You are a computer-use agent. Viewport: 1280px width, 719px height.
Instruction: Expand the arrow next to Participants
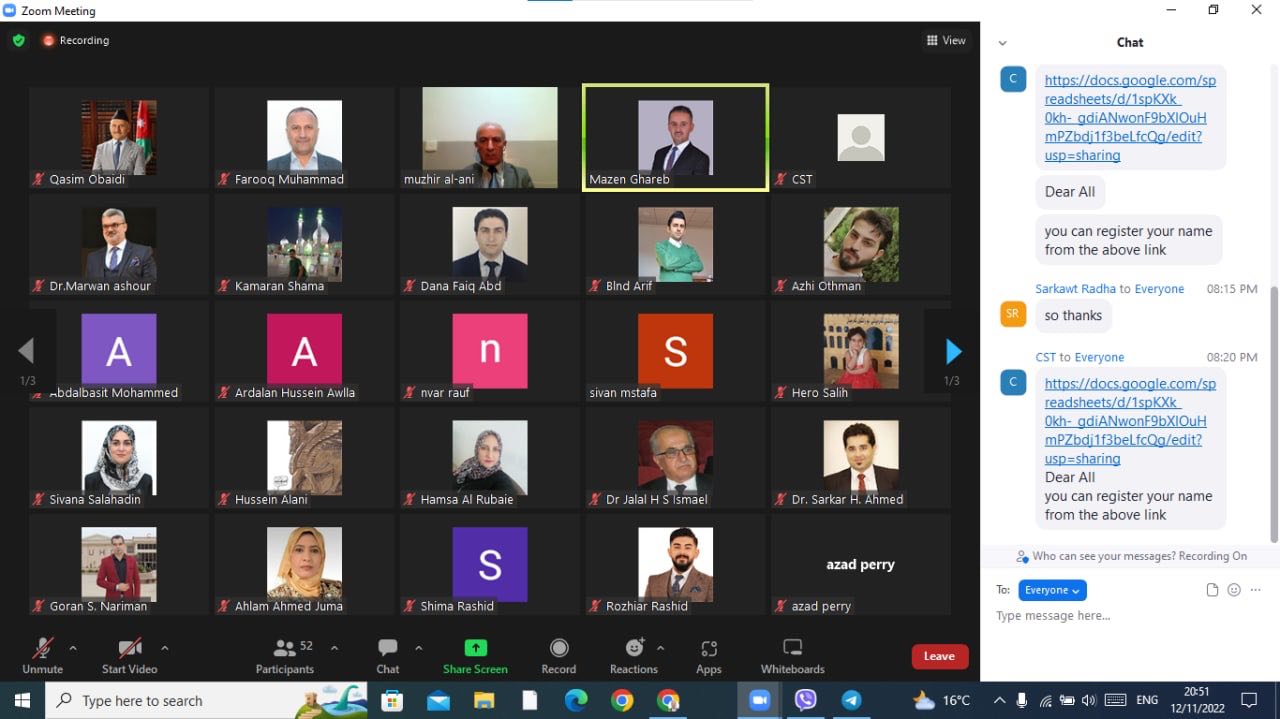[334, 648]
